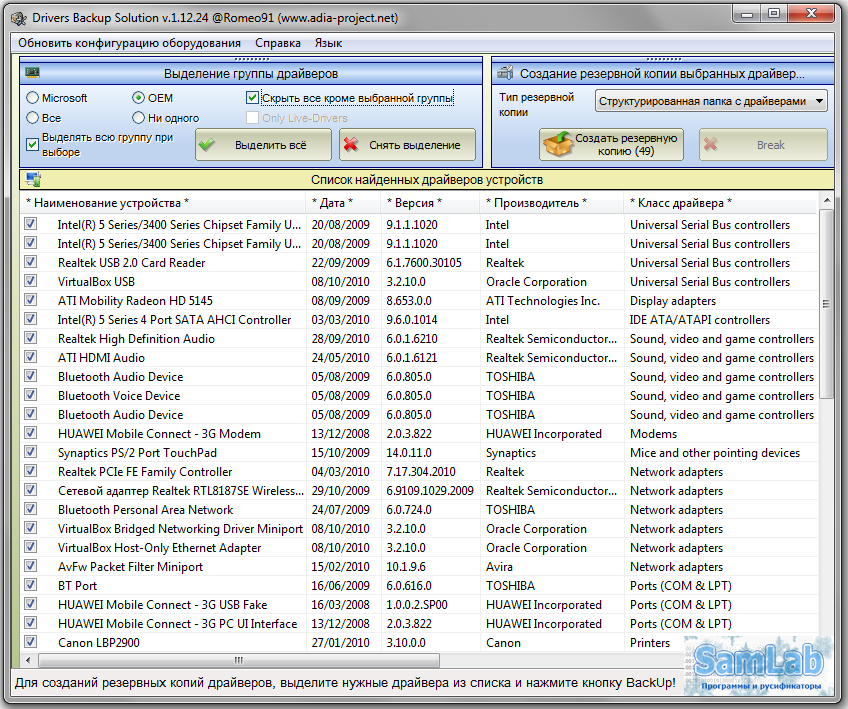This screenshot has width=848, height=709.
Task: Click the computer icon in the yellow driver list header
Action: click(34, 180)
